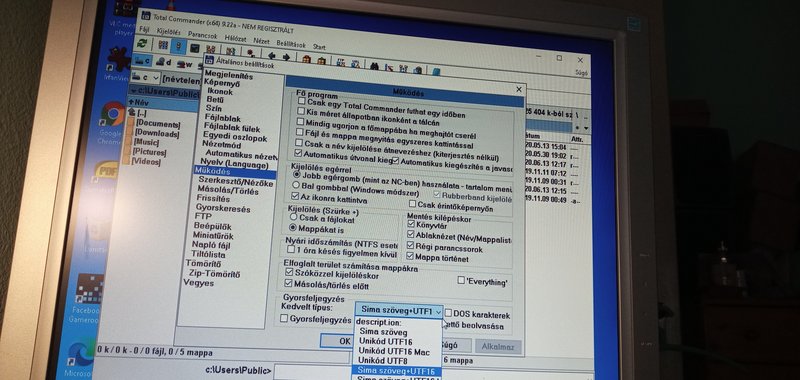Uncheck Automatikus útvonal kiegészítés checkbox
Screen dimensions: 800x380
click(x=298, y=153)
